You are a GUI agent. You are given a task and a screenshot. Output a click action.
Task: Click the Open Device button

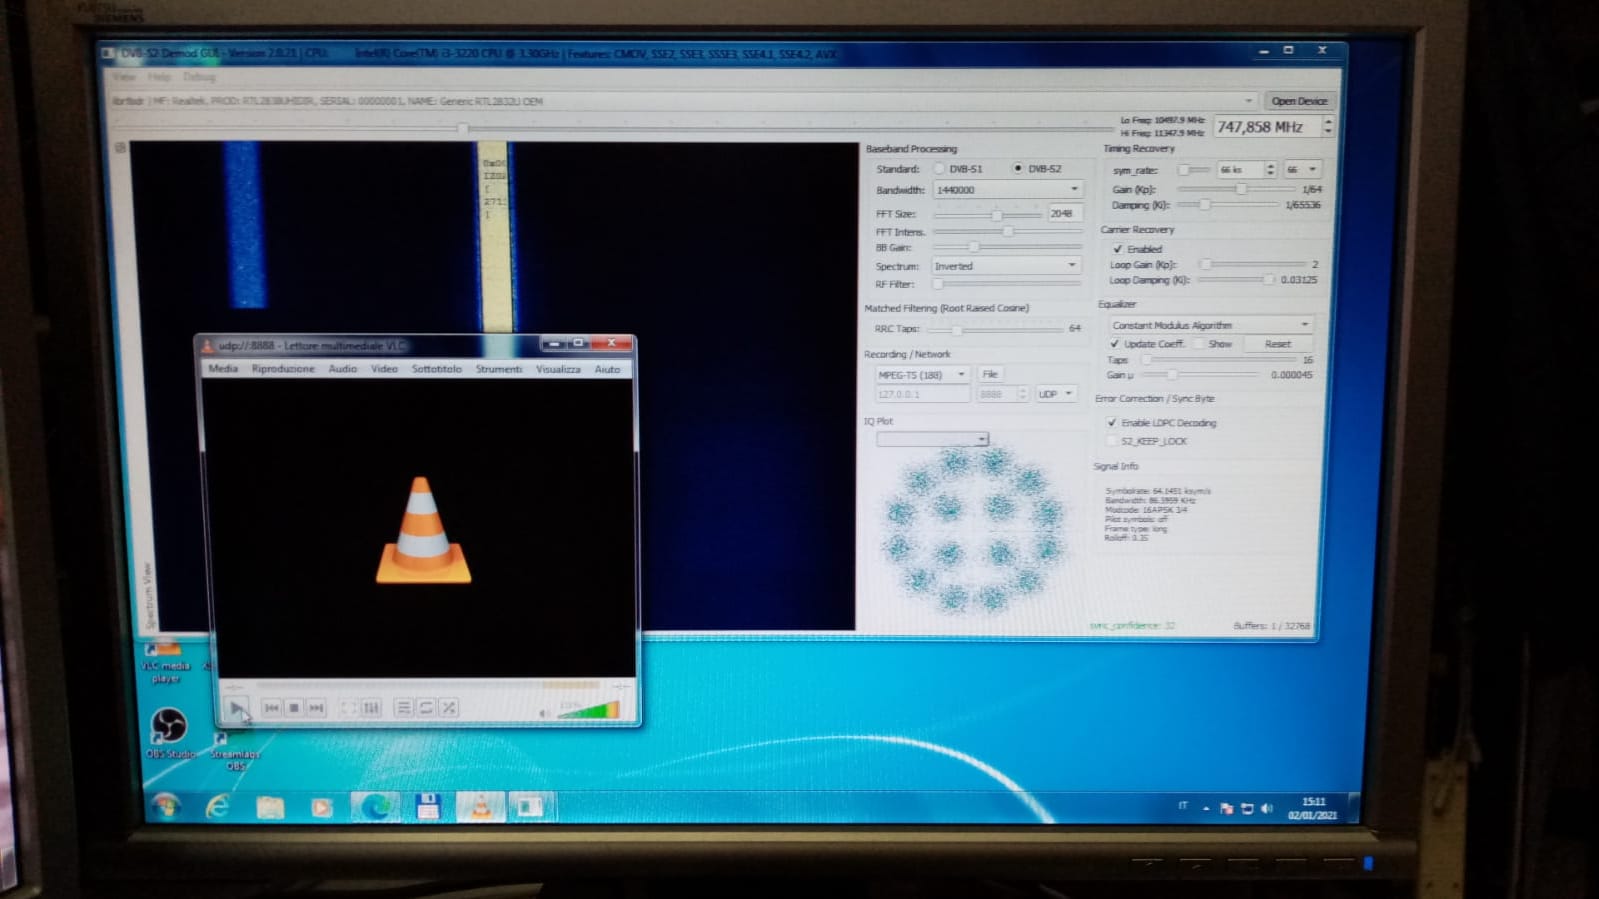click(x=1299, y=101)
